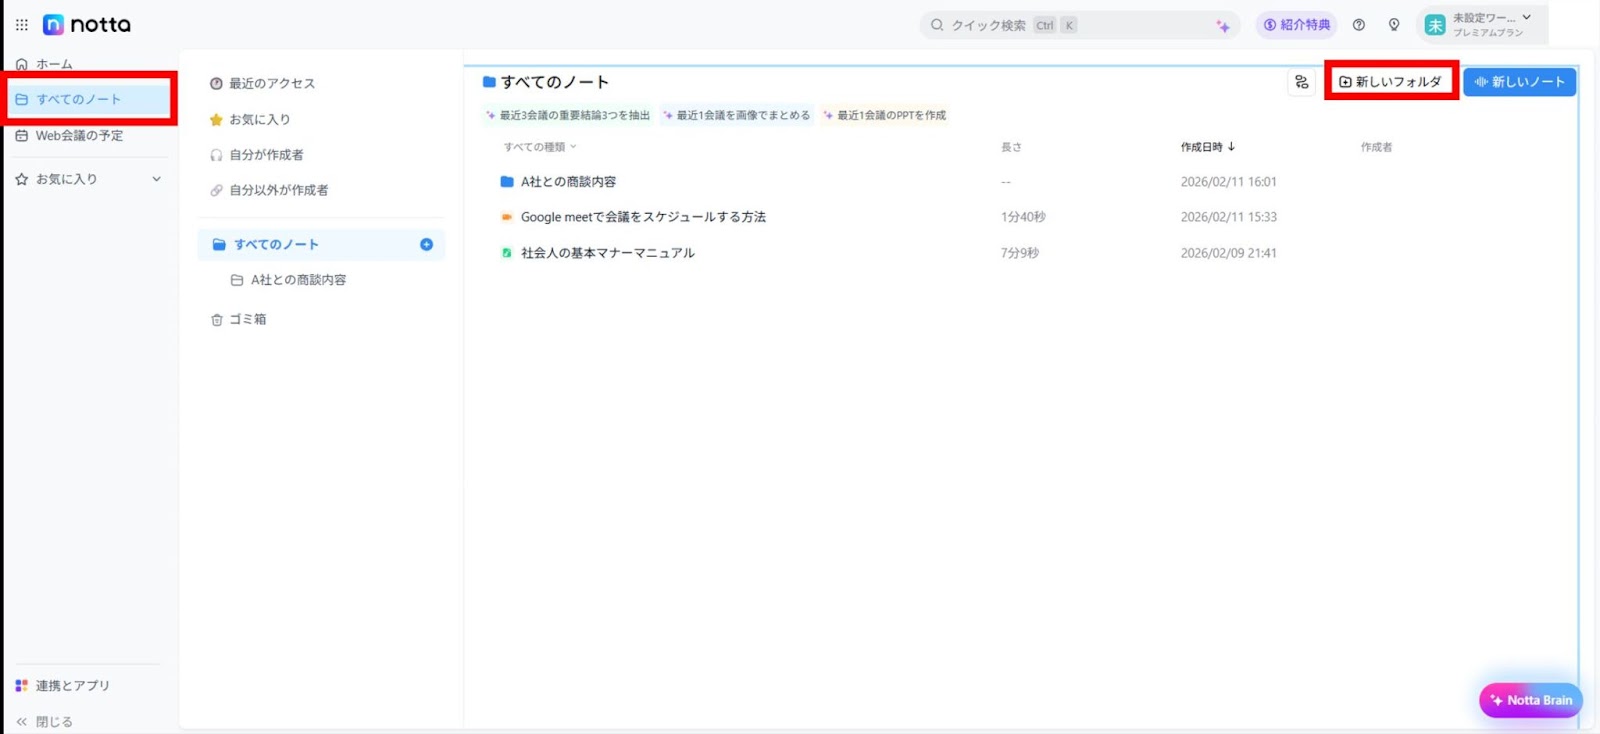The image size is (1600, 734).
Task: Create 新しいノート
Action: [x=1519, y=82]
